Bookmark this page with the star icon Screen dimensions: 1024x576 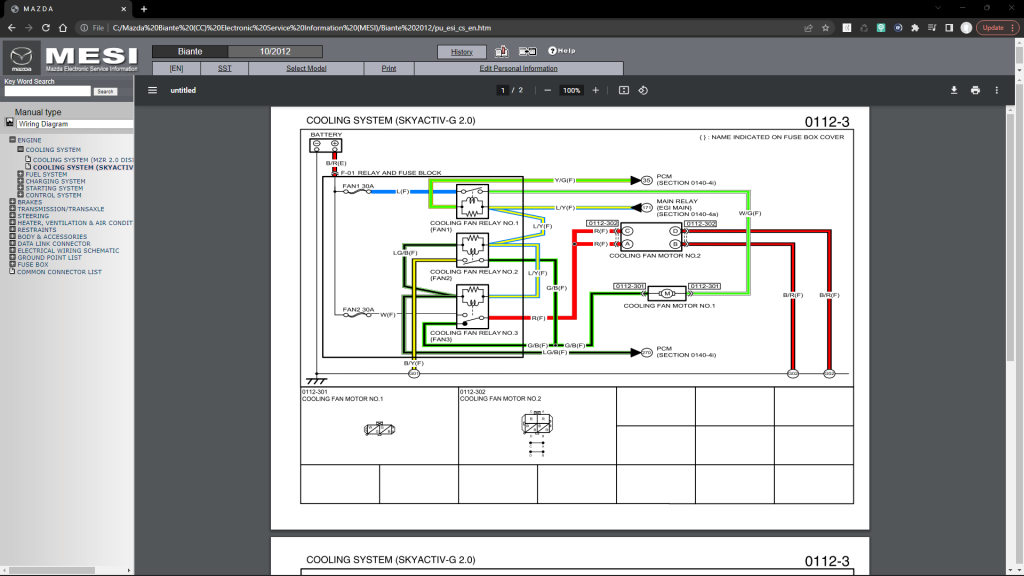click(x=825, y=28)
